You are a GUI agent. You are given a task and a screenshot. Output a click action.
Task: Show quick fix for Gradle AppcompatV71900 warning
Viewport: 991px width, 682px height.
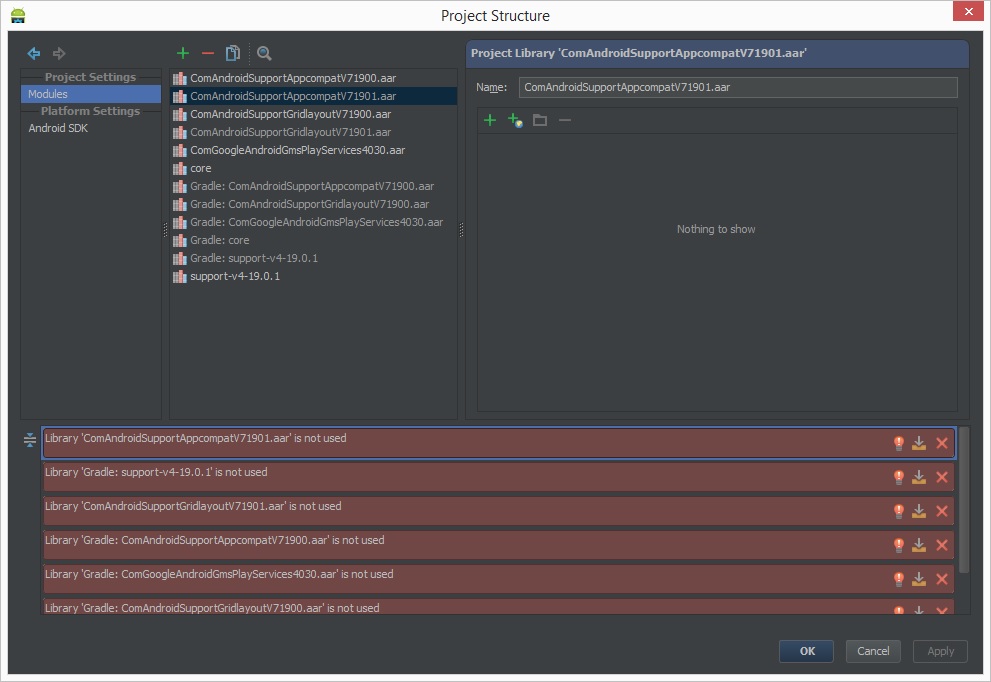pyautogui.click(x=899, y=545)
